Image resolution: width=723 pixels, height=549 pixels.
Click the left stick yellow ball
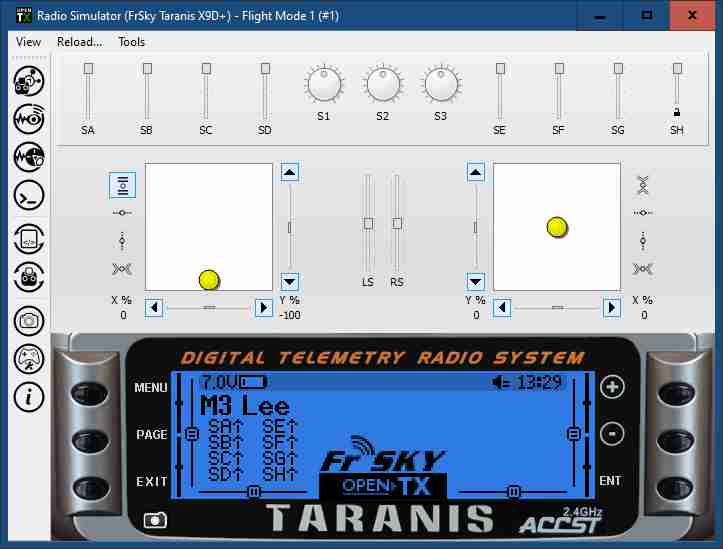209,280
